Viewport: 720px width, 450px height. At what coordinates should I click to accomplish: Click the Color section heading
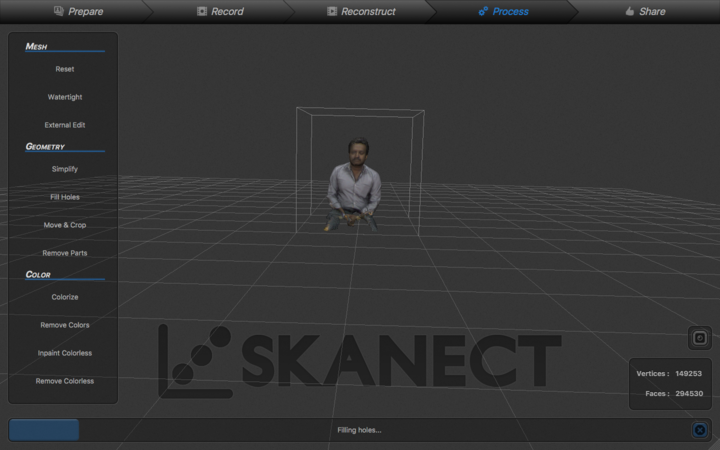tap(38, 275)
